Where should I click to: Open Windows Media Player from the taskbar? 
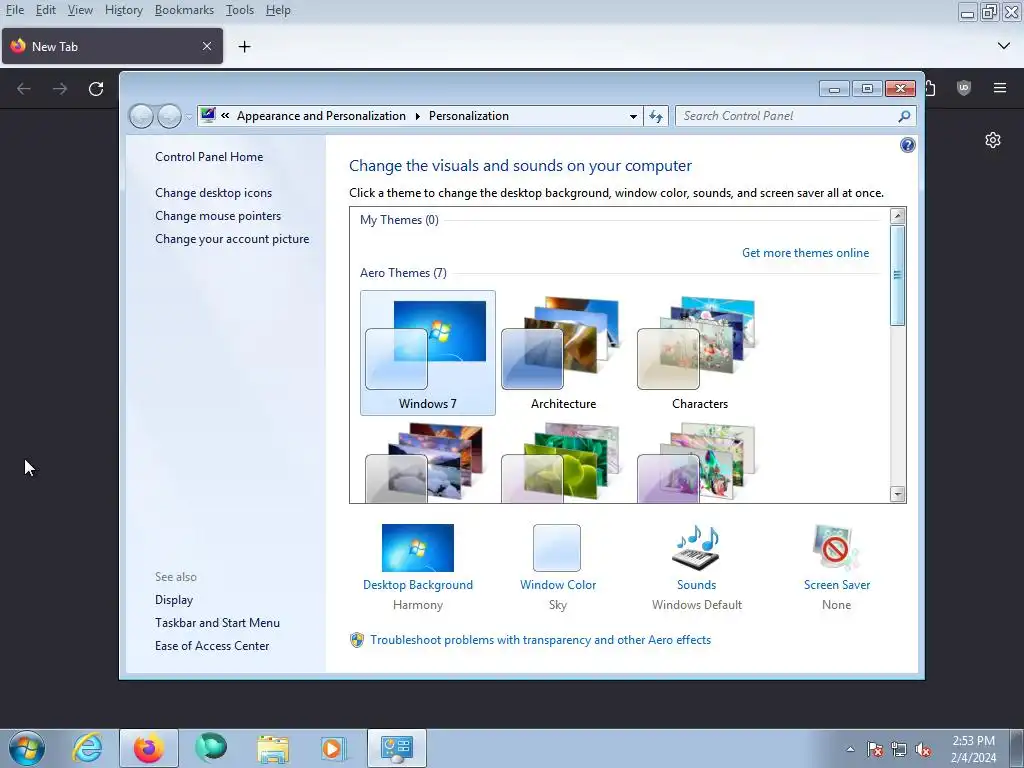pyautogui.click(x=332, y=748)
